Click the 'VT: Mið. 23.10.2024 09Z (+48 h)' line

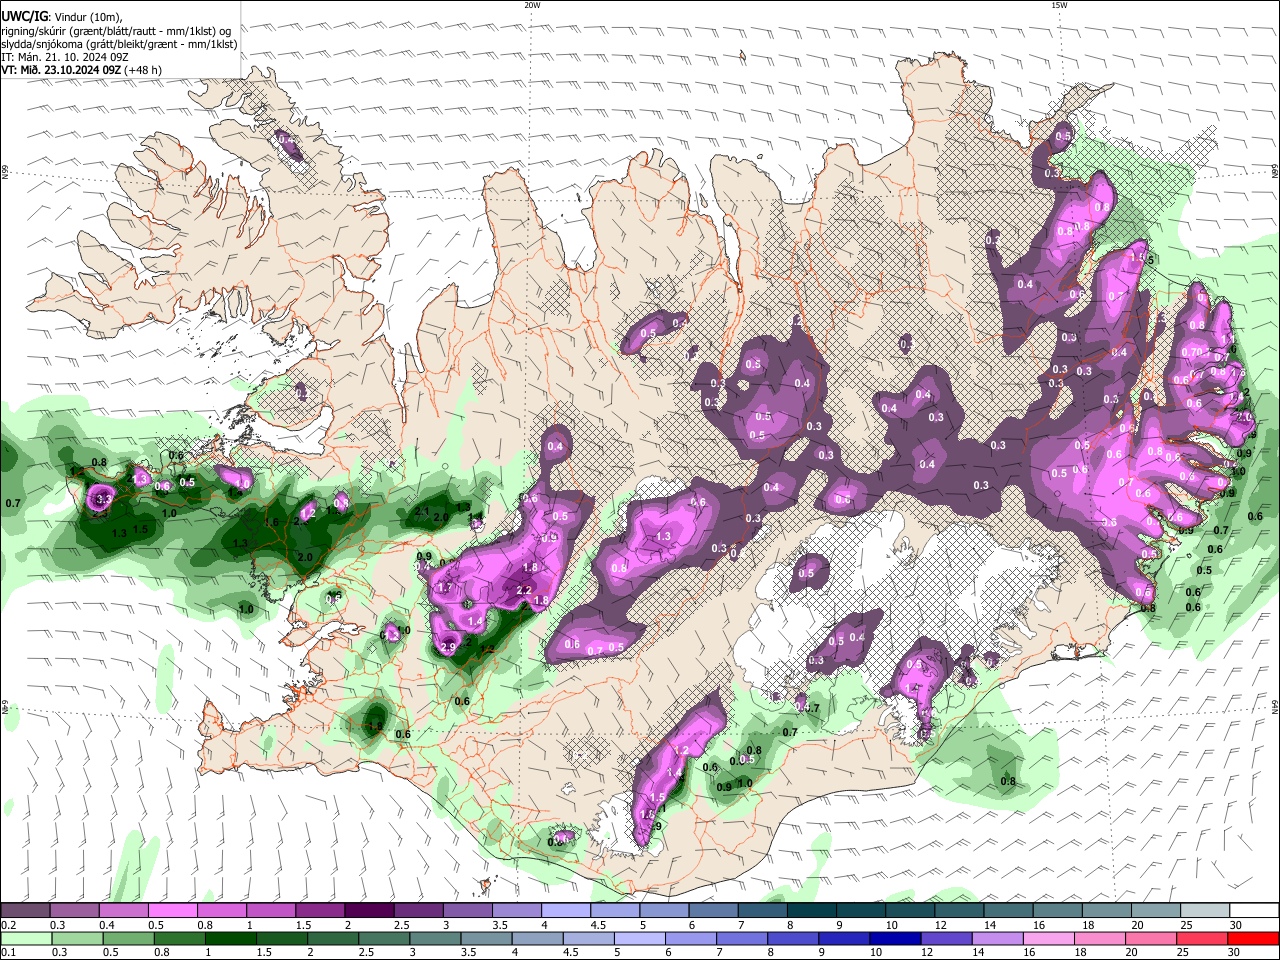pos(81,70)
